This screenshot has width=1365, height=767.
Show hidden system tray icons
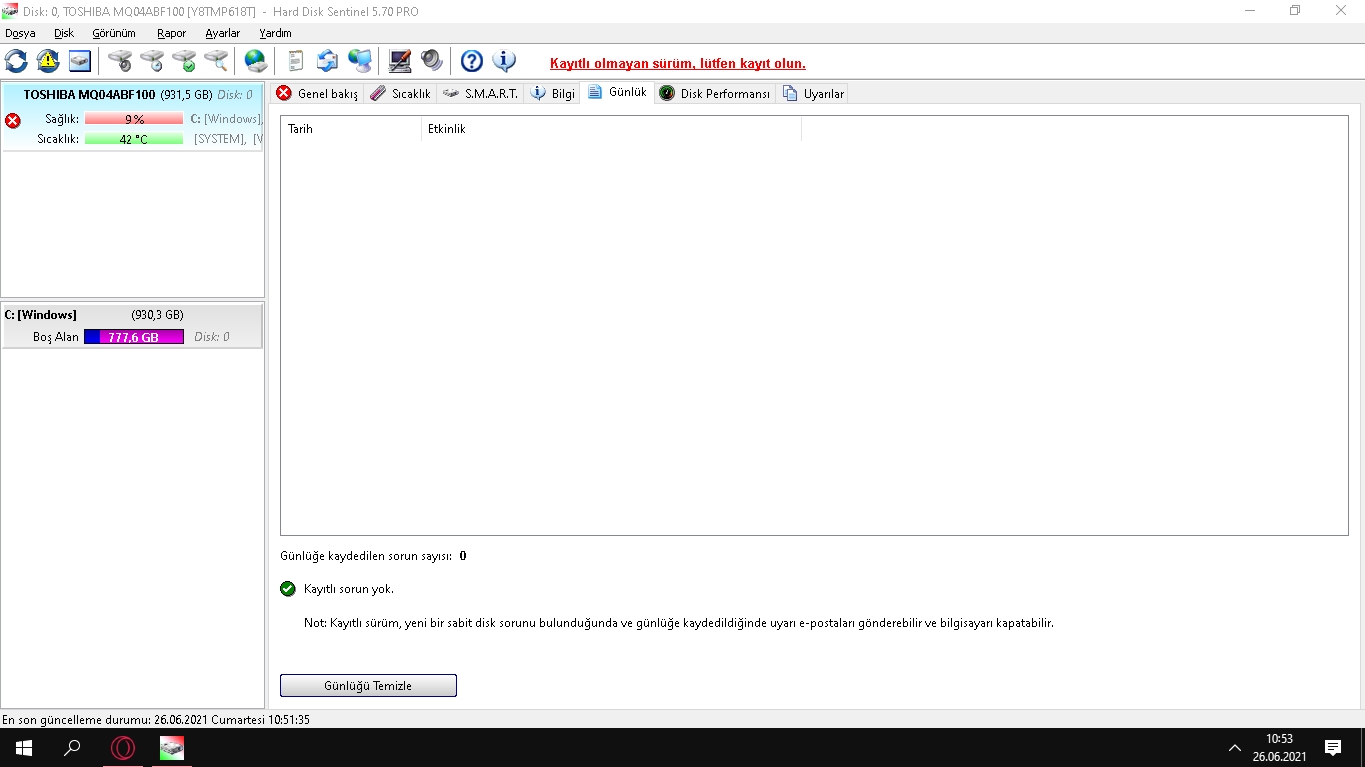(x=1234, y=748)
